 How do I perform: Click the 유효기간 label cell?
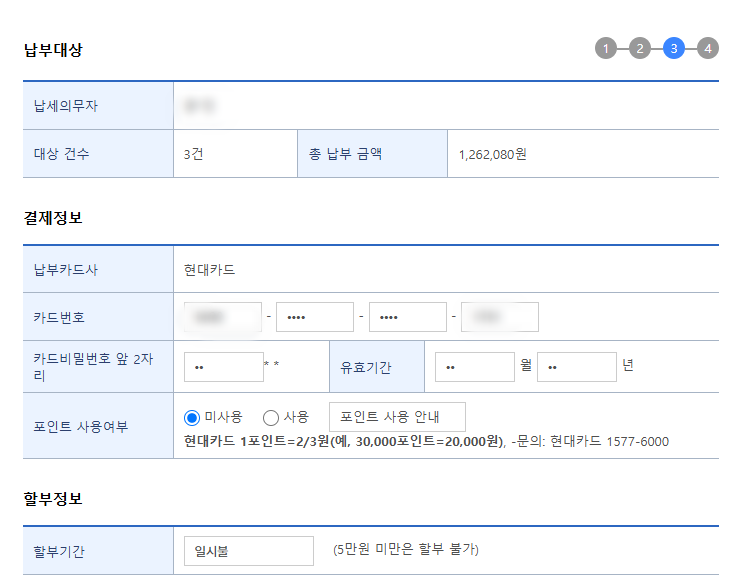click(x=377, y=367)
